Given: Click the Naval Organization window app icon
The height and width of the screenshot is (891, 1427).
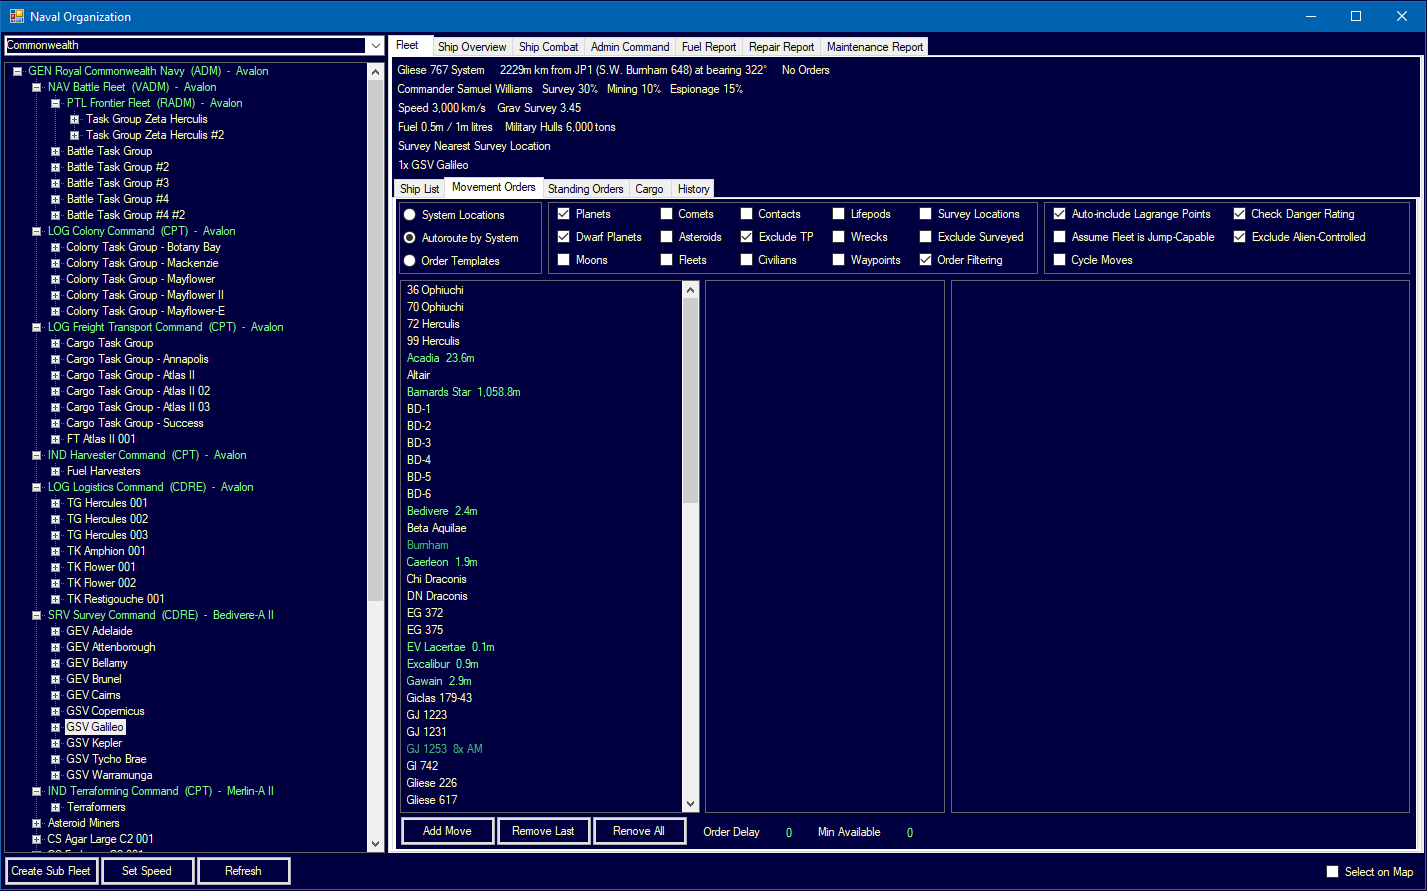Looking at the screenshot, I should [16, 16].
